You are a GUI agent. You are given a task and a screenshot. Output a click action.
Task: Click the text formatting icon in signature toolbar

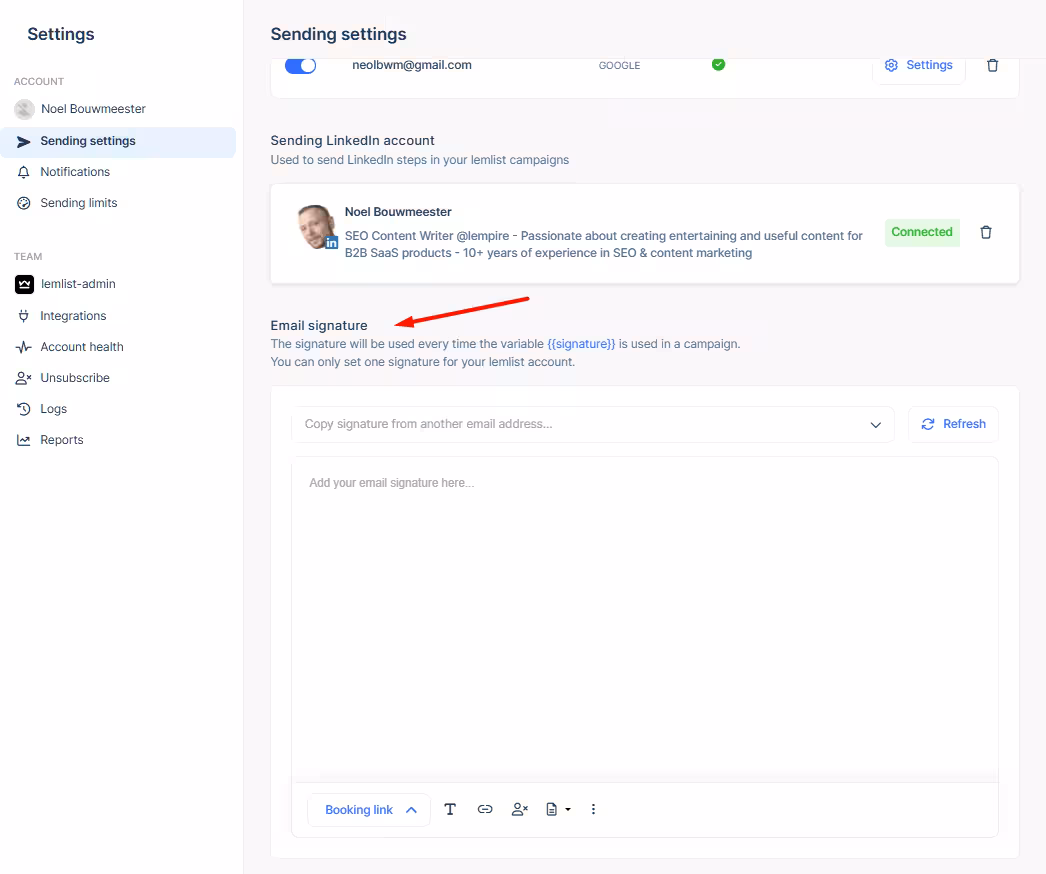click(450, 809)
